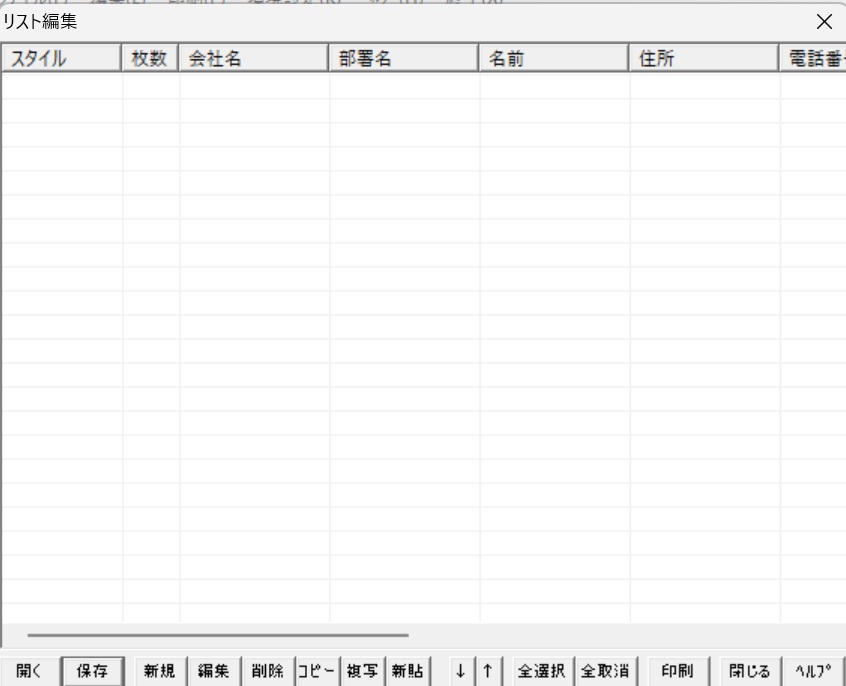Viewport: 846px width, 686px height.
Task: Sort by スタイル column header
Action: tap(61, 60)
